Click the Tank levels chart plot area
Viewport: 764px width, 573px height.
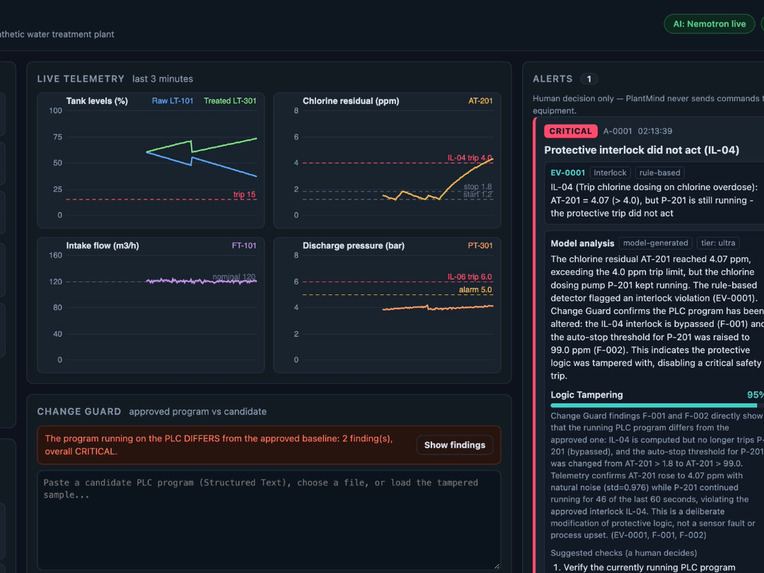tap(161, 163)
